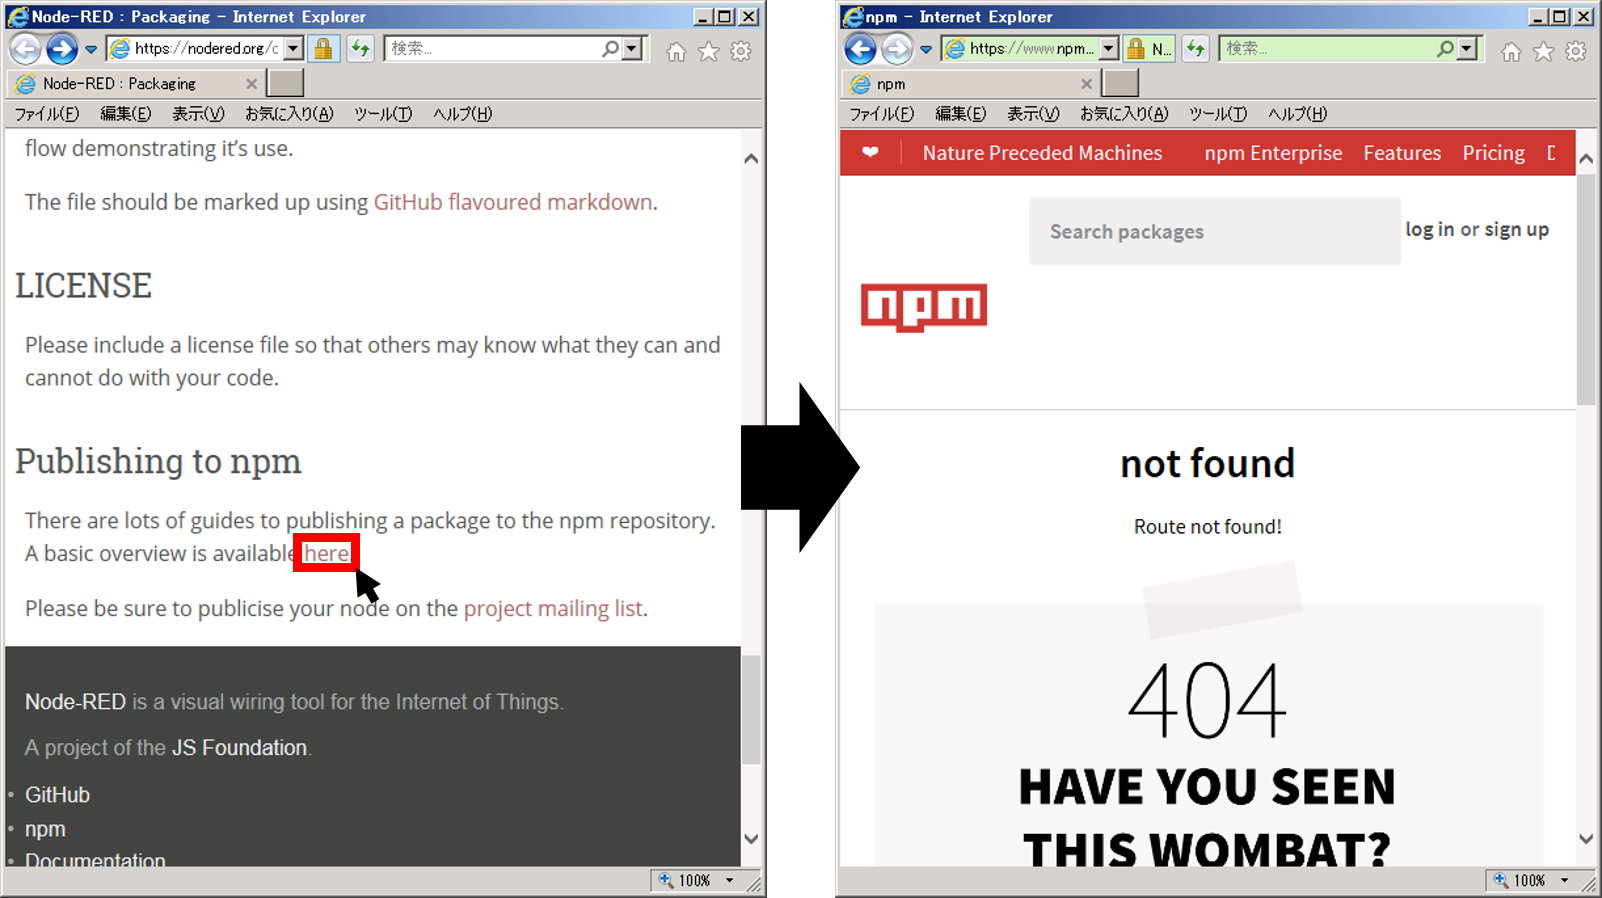The width and height of the screenshot is (1602, 898).
Task: Open Home icon in npm window
Action: pos(1512,52)
